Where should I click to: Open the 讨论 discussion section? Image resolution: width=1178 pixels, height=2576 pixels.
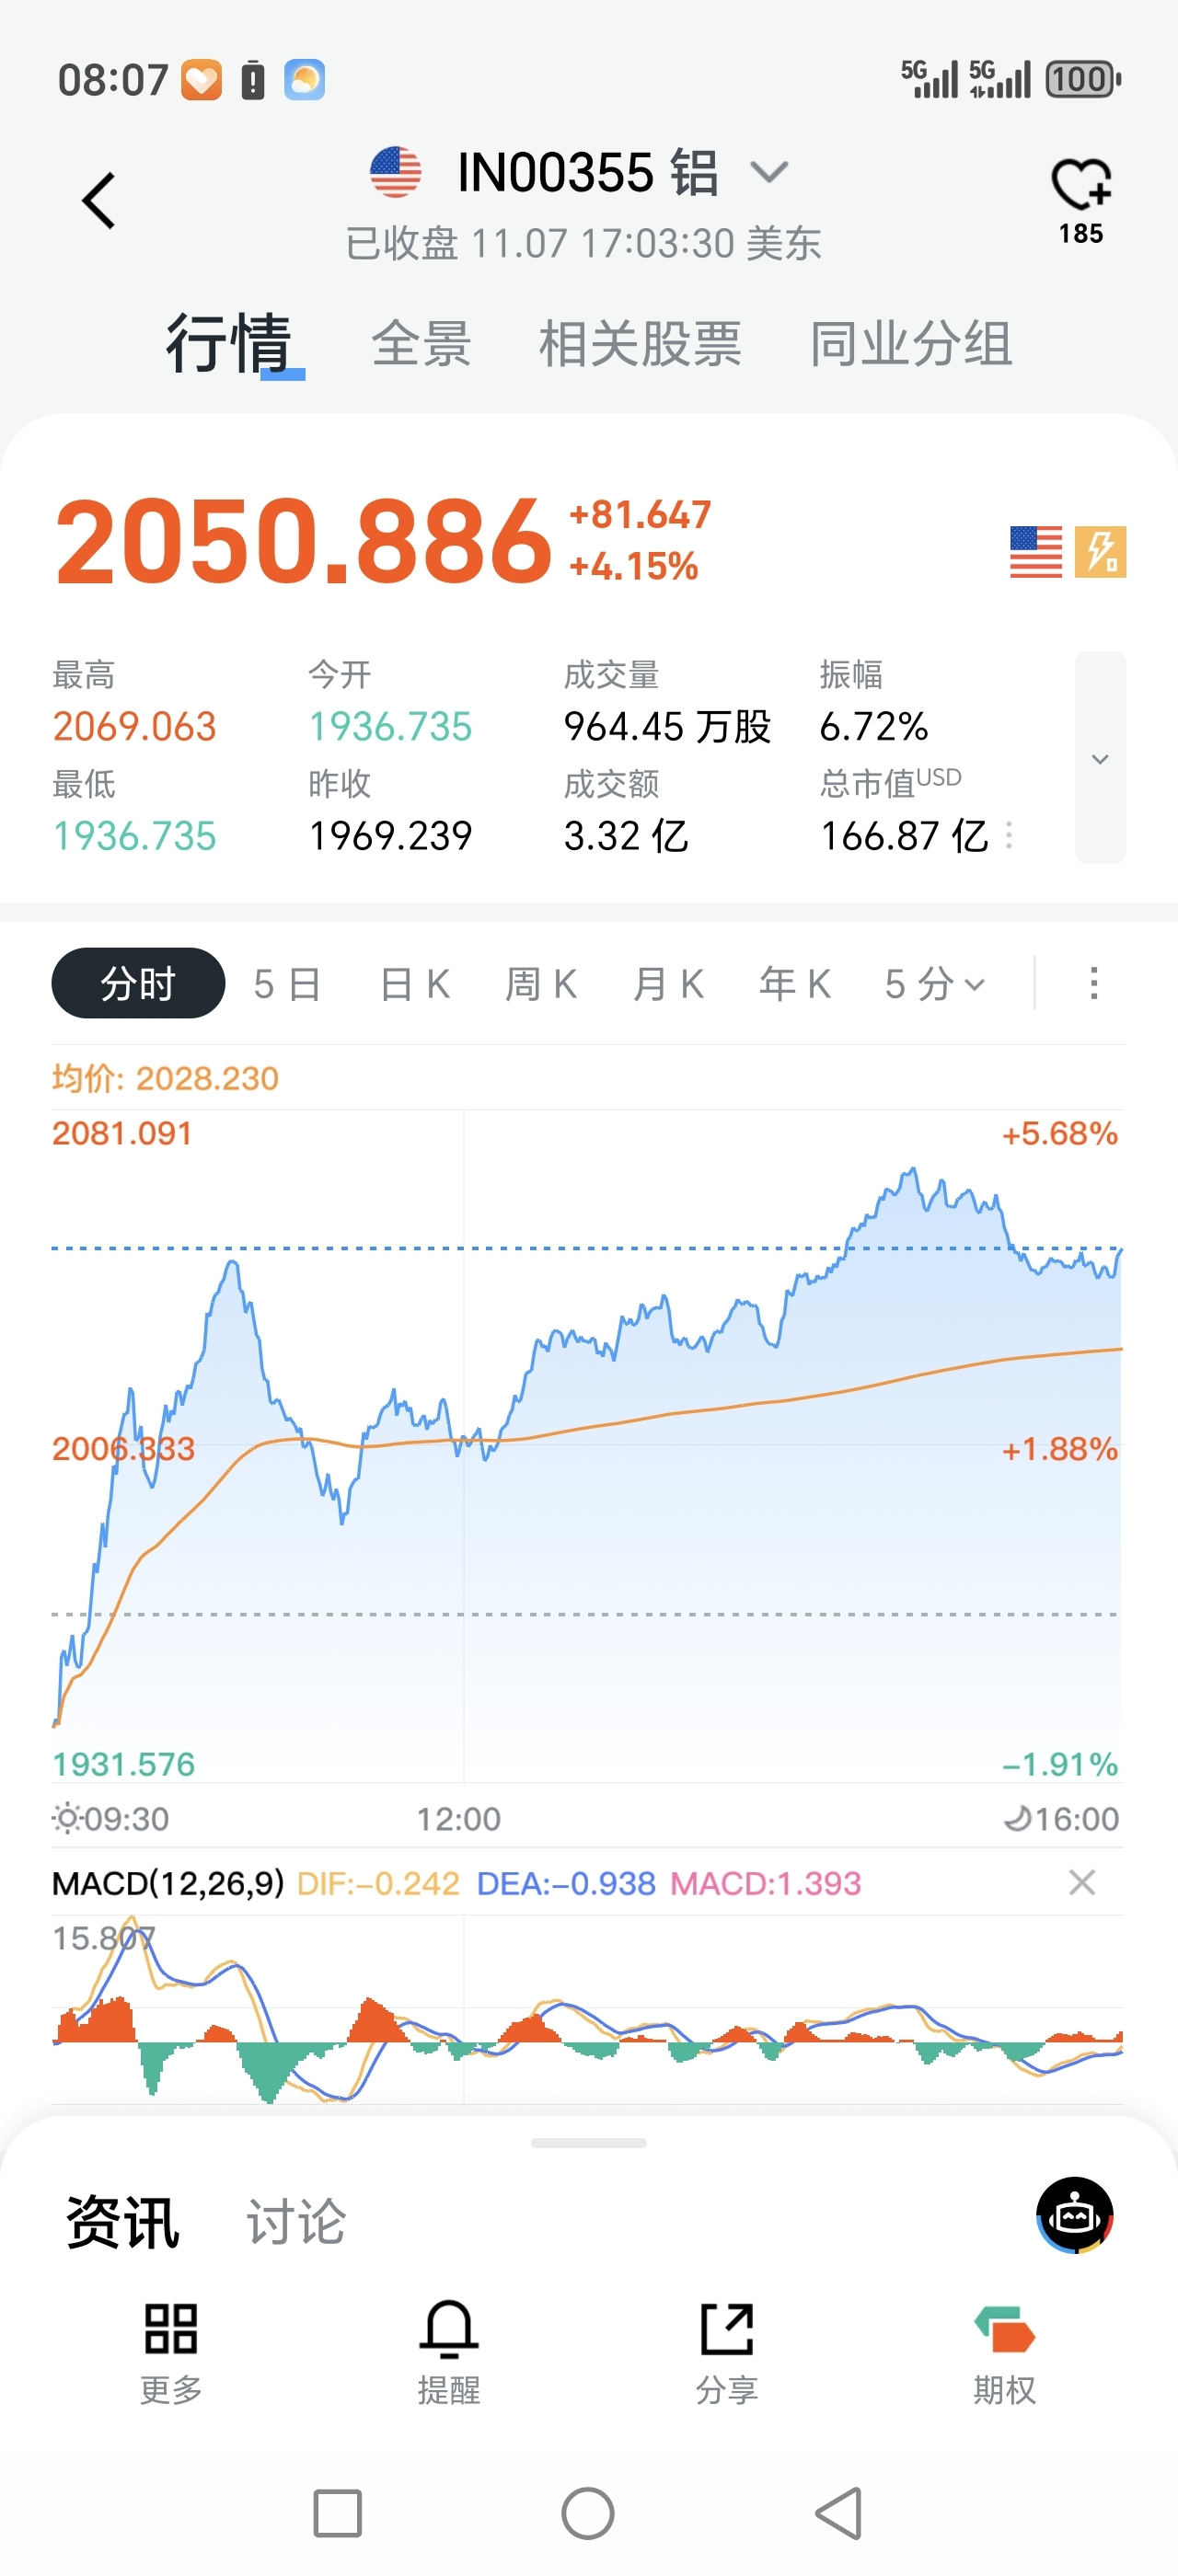[296, 2222]
